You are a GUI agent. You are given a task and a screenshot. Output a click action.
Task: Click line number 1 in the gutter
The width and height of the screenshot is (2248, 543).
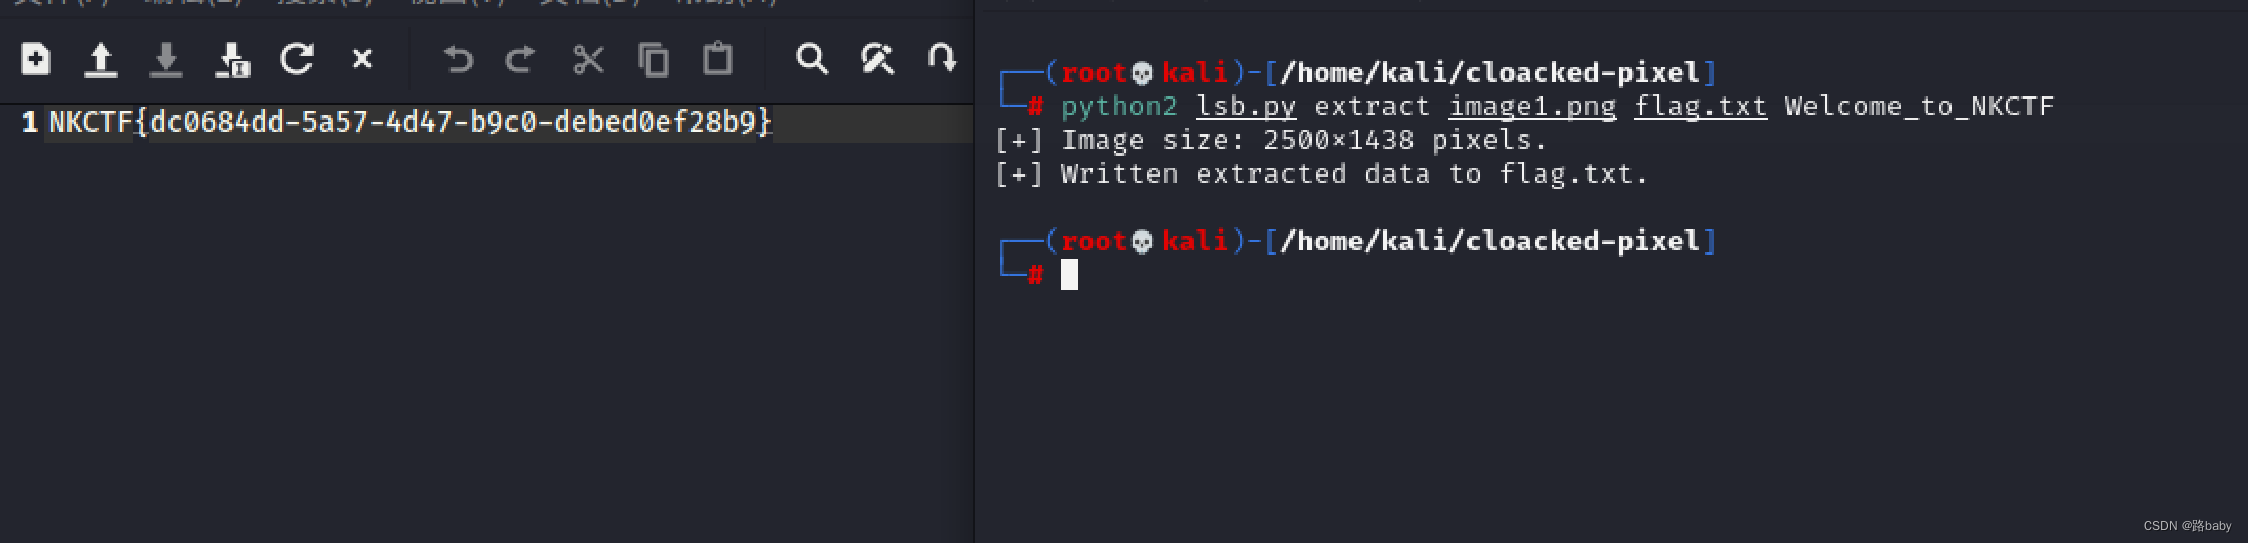click(30, 122)
